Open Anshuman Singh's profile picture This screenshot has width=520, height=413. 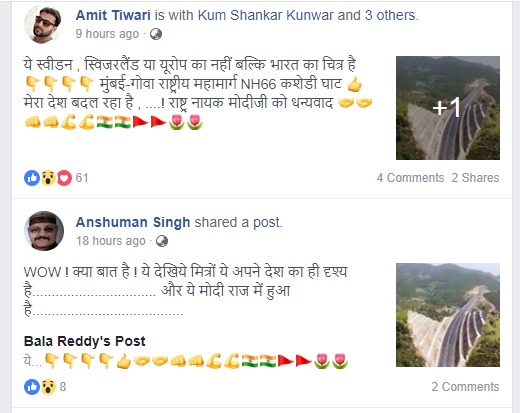(43, 231)
